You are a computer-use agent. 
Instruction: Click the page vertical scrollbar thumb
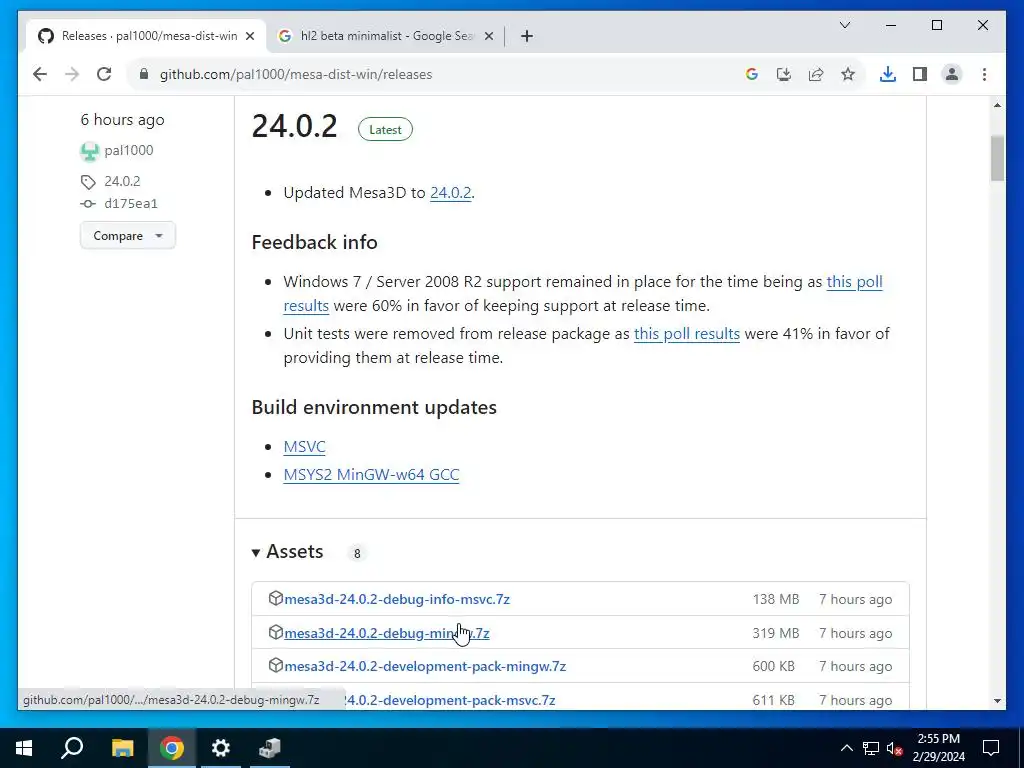(x=997, y=157)
